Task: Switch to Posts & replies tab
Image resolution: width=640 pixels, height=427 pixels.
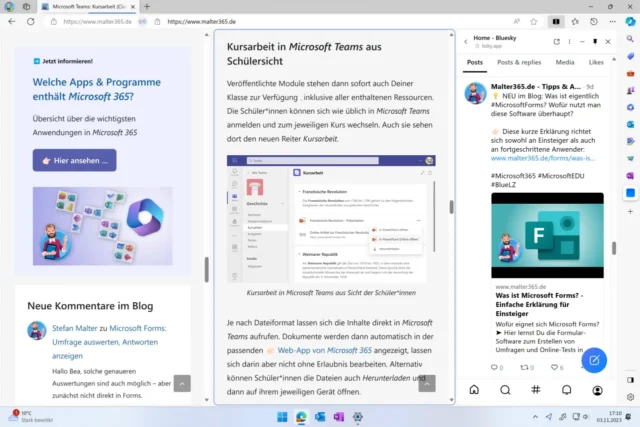Action: tap(519, 62)
